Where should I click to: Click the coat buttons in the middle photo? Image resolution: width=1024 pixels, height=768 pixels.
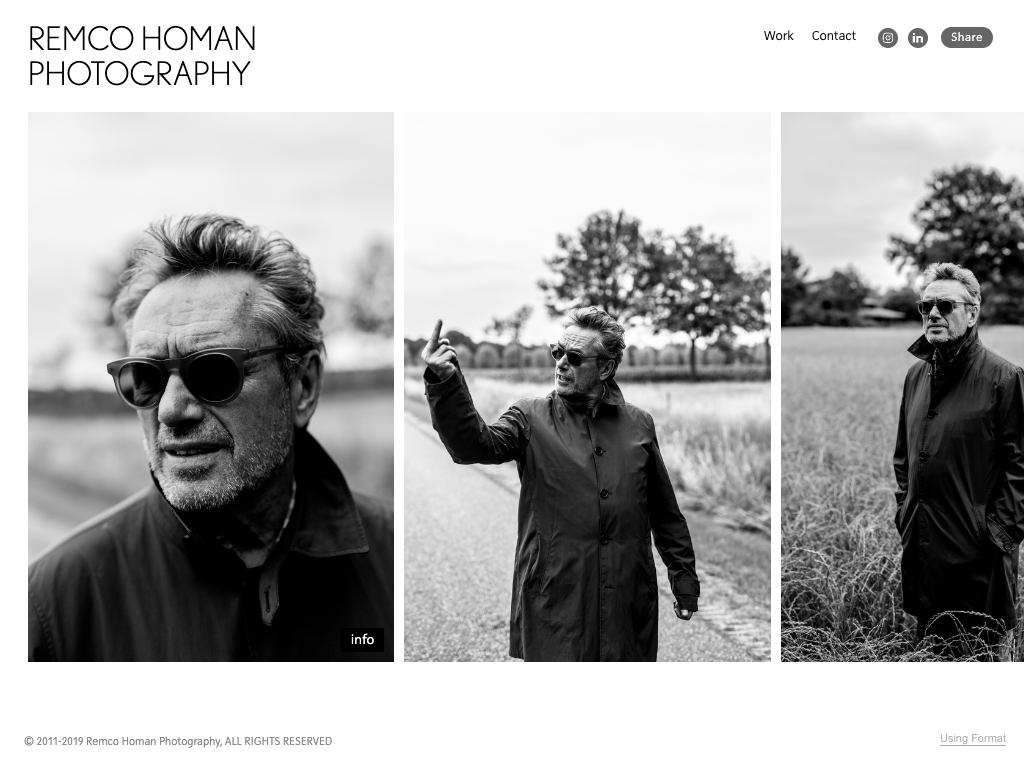point(602,494)
